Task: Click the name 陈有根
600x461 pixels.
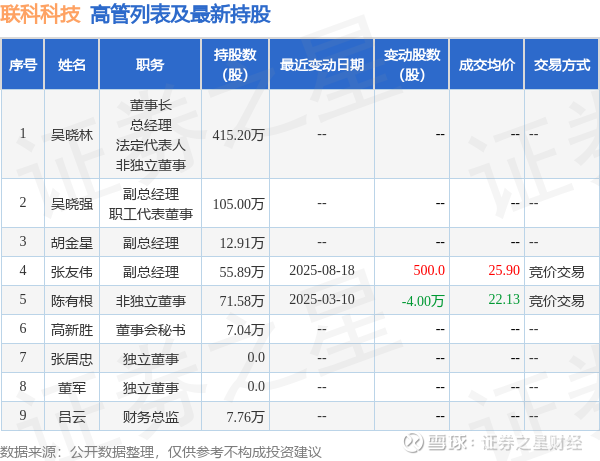Action: coord(72,301)
